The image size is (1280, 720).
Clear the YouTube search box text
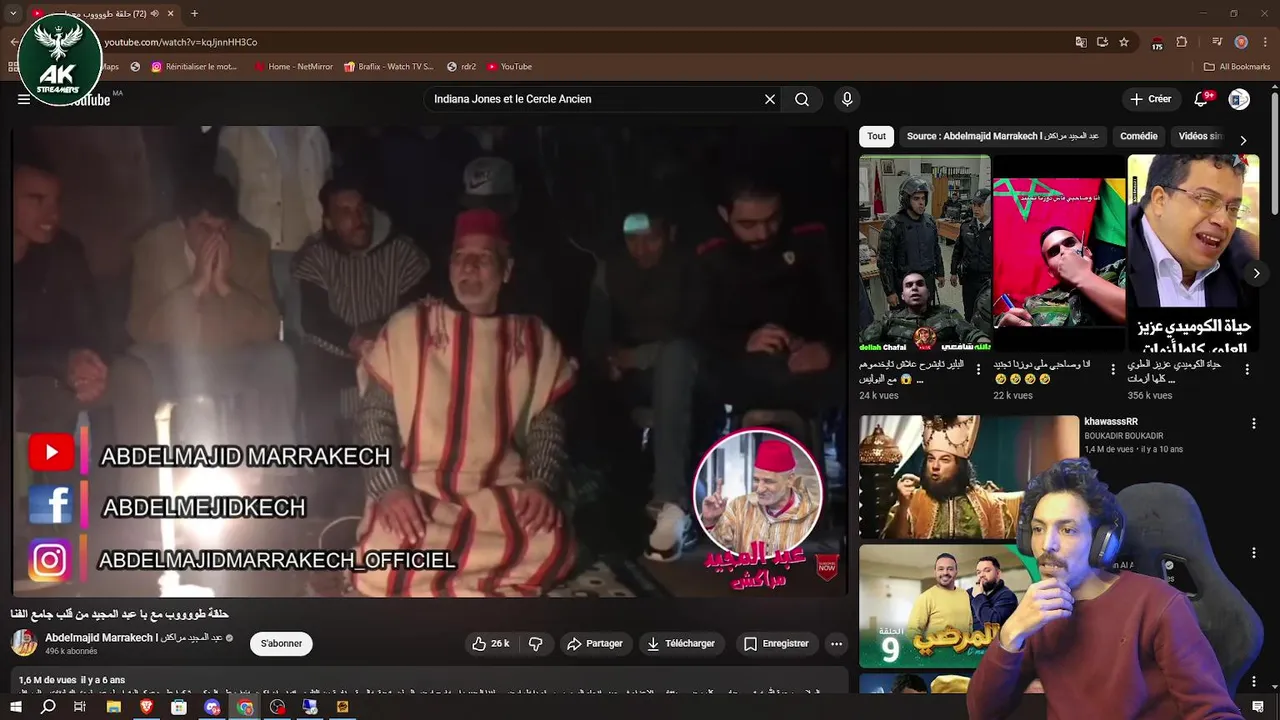point(770,99)
